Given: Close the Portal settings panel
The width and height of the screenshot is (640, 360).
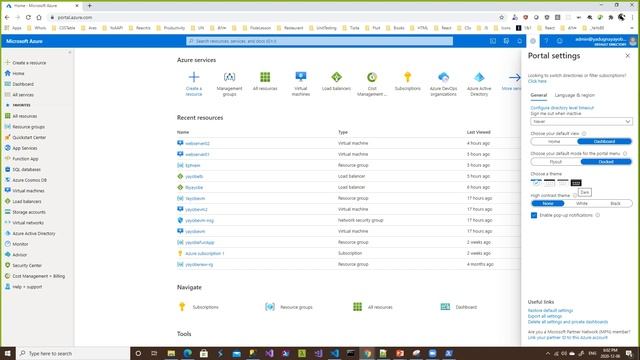Looking at the screenshot, I should 628,56.
